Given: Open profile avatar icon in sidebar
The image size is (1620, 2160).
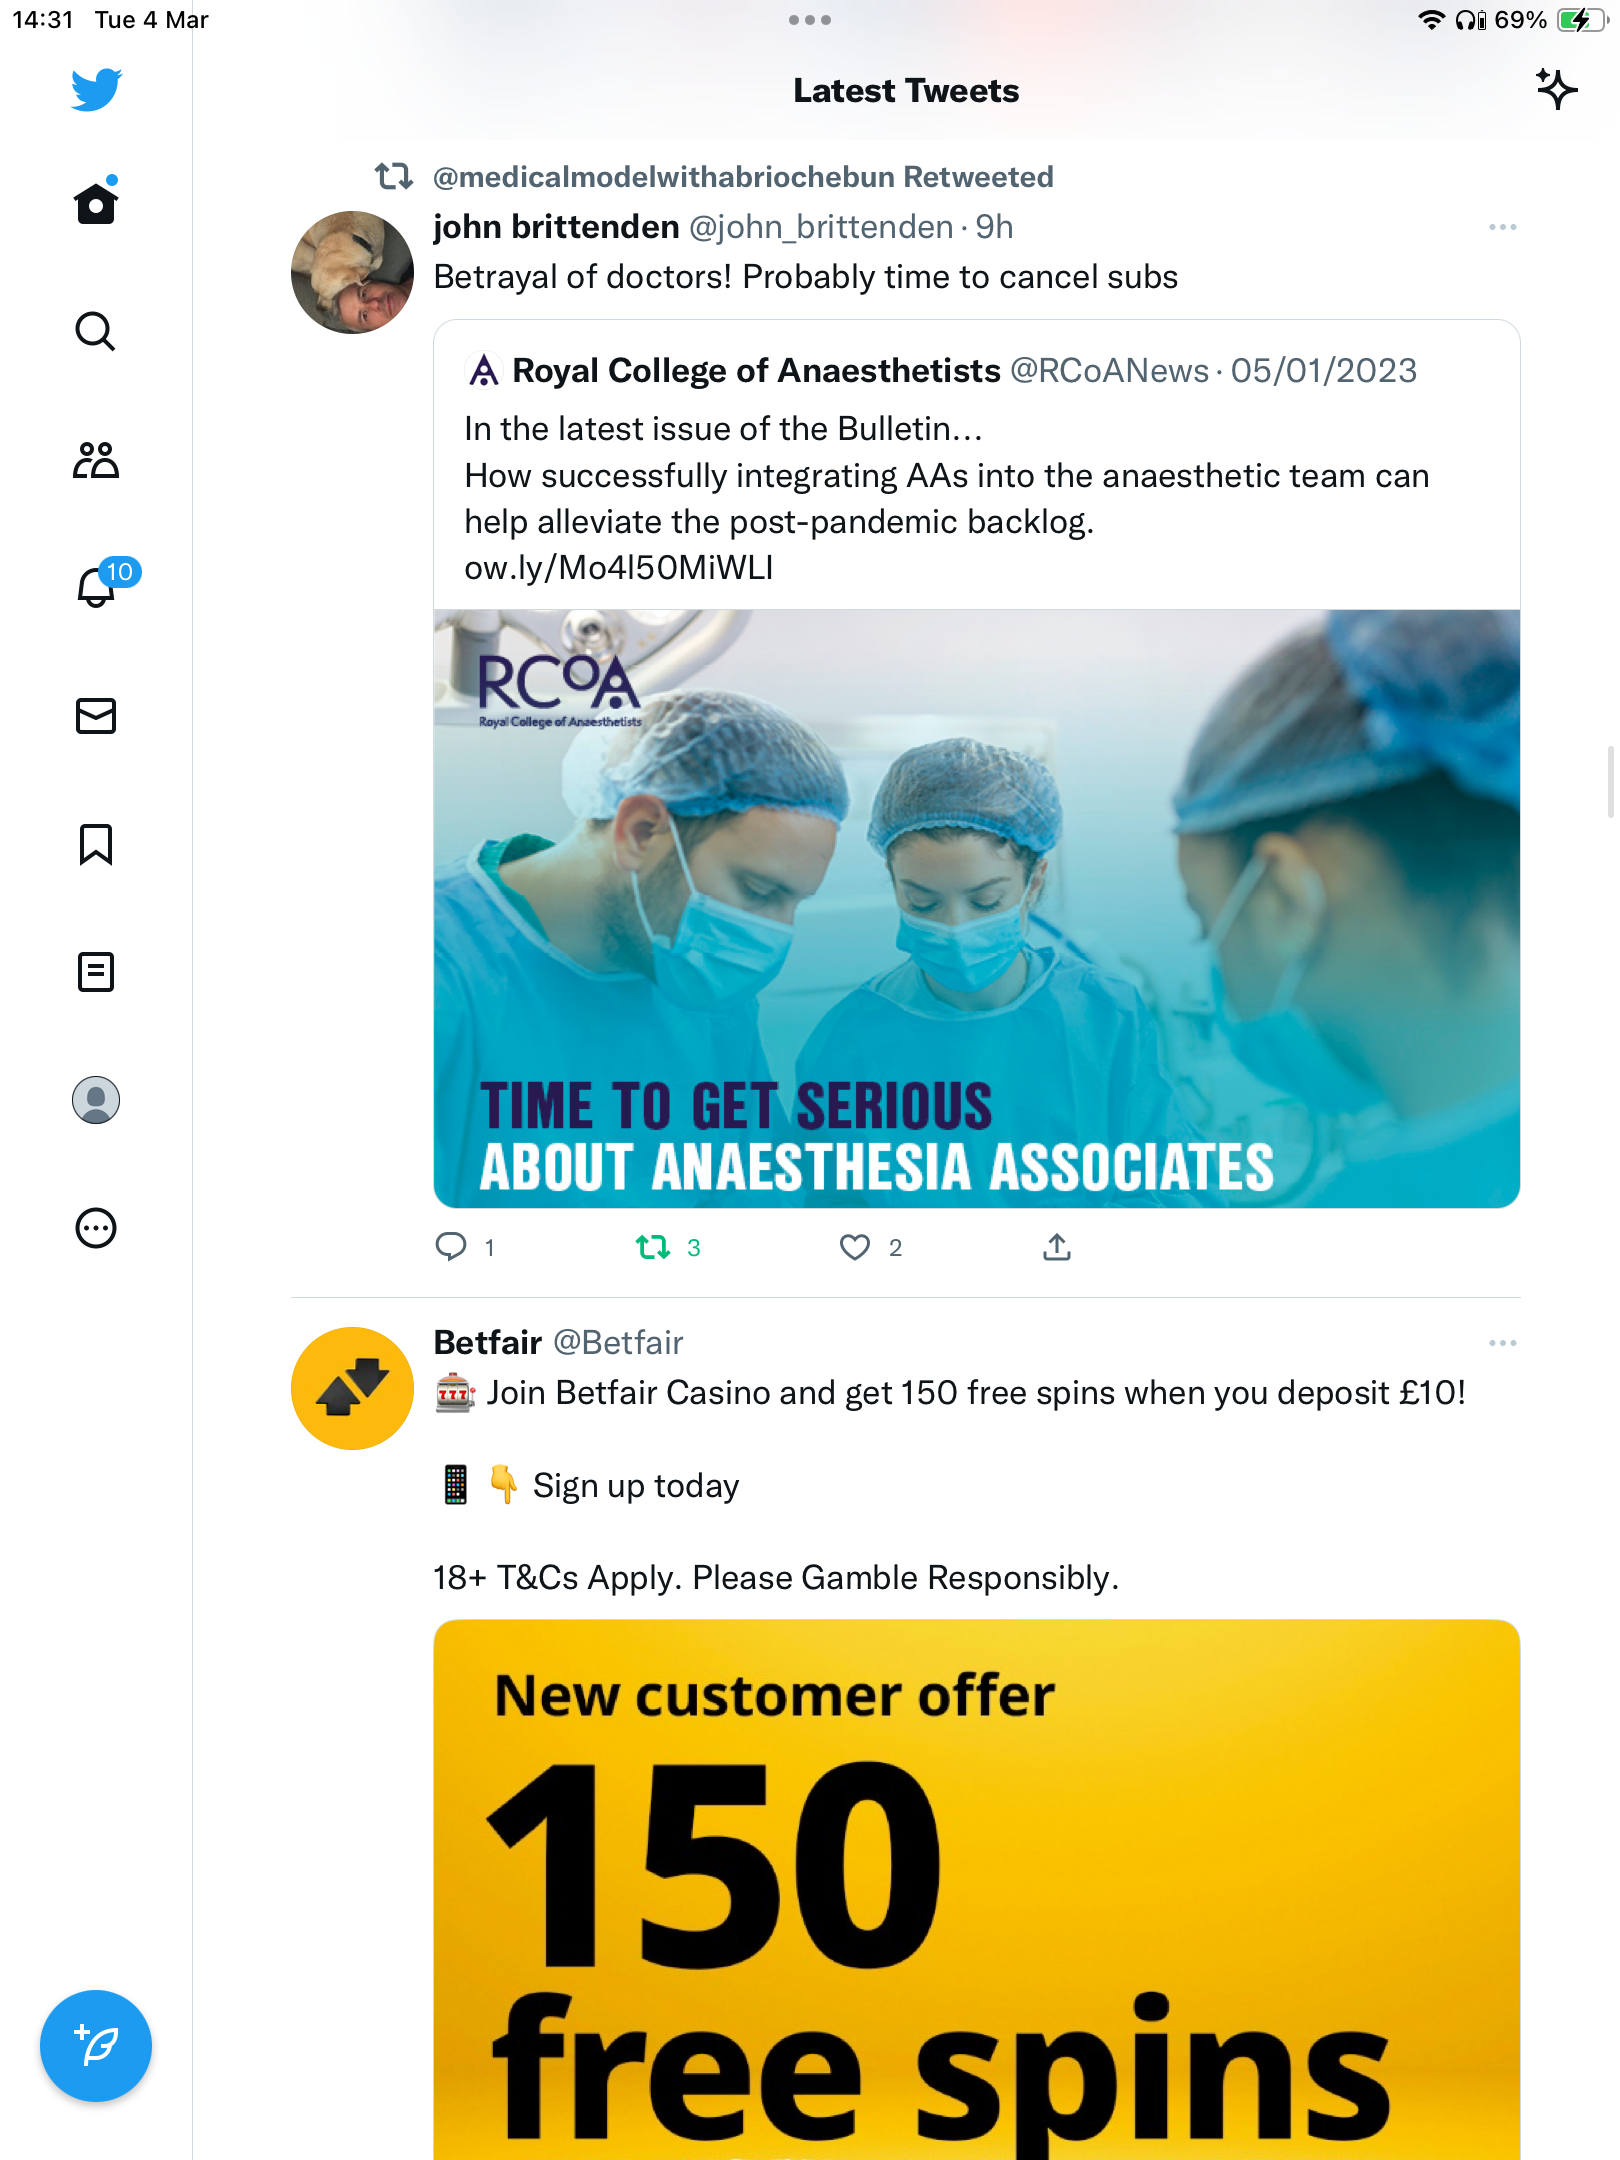Looking at the screenshot, I should pyautogui.click(x=96, y=1100).
